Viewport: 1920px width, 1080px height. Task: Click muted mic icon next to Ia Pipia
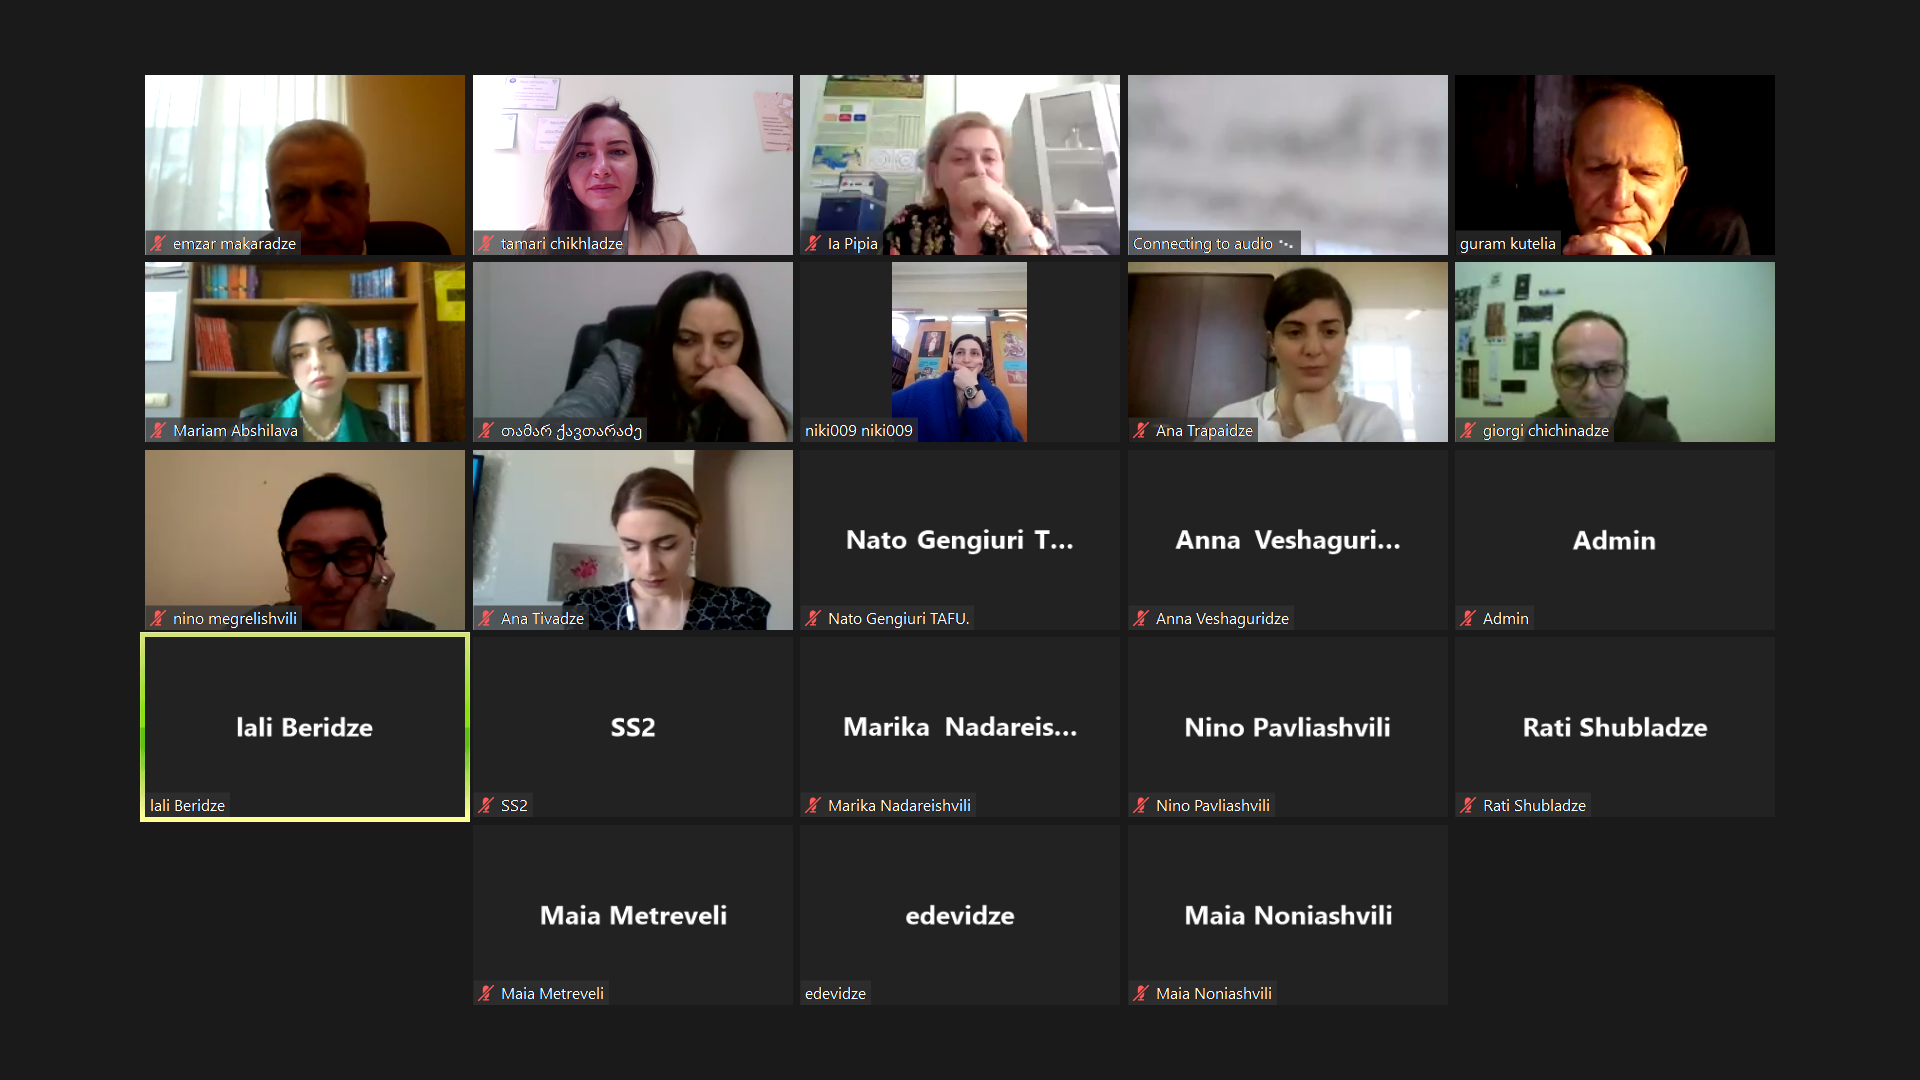pos(813,243)
